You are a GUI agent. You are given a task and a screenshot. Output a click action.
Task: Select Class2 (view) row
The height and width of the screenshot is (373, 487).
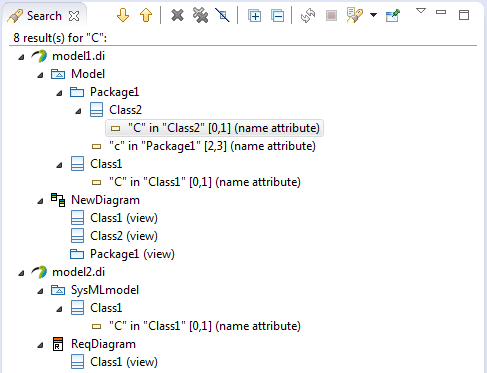click(x=124, y=236)
